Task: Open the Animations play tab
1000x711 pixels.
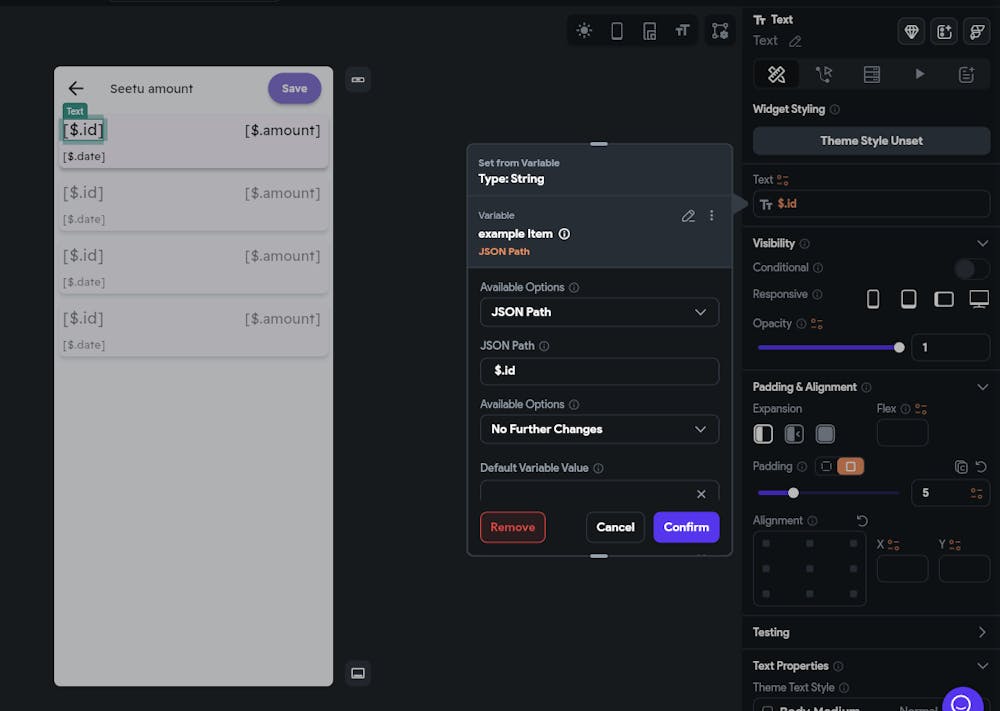Action: (919, 75)
